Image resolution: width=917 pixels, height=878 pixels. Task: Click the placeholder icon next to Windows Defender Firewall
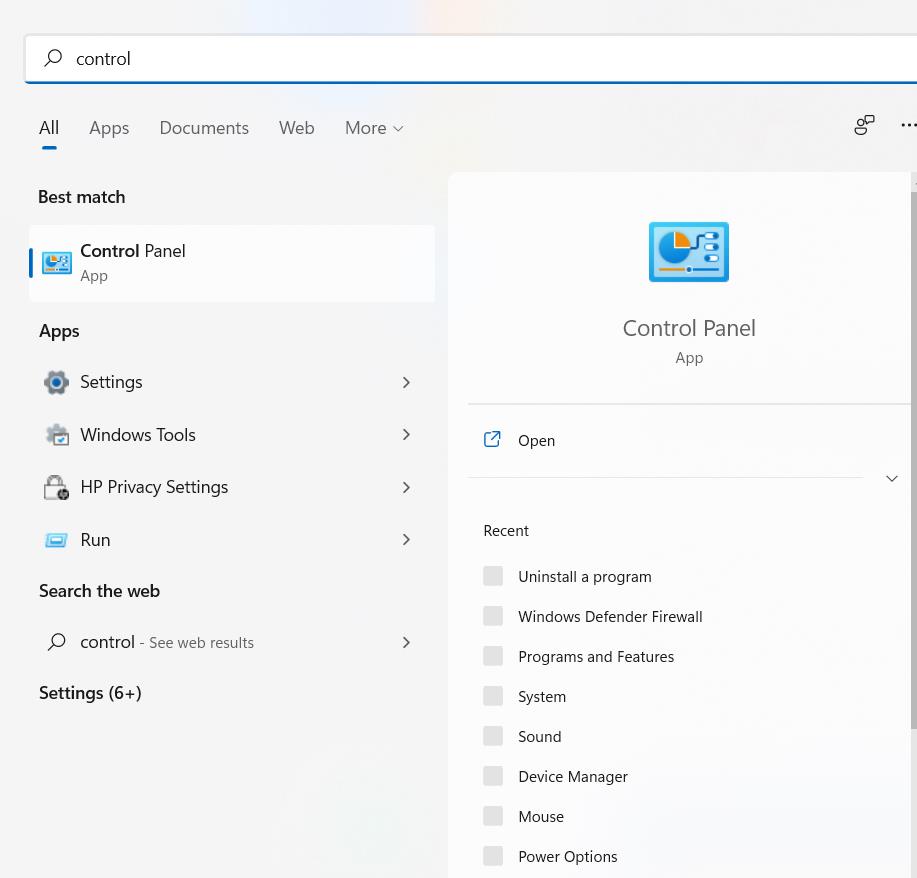coord(493,617)
